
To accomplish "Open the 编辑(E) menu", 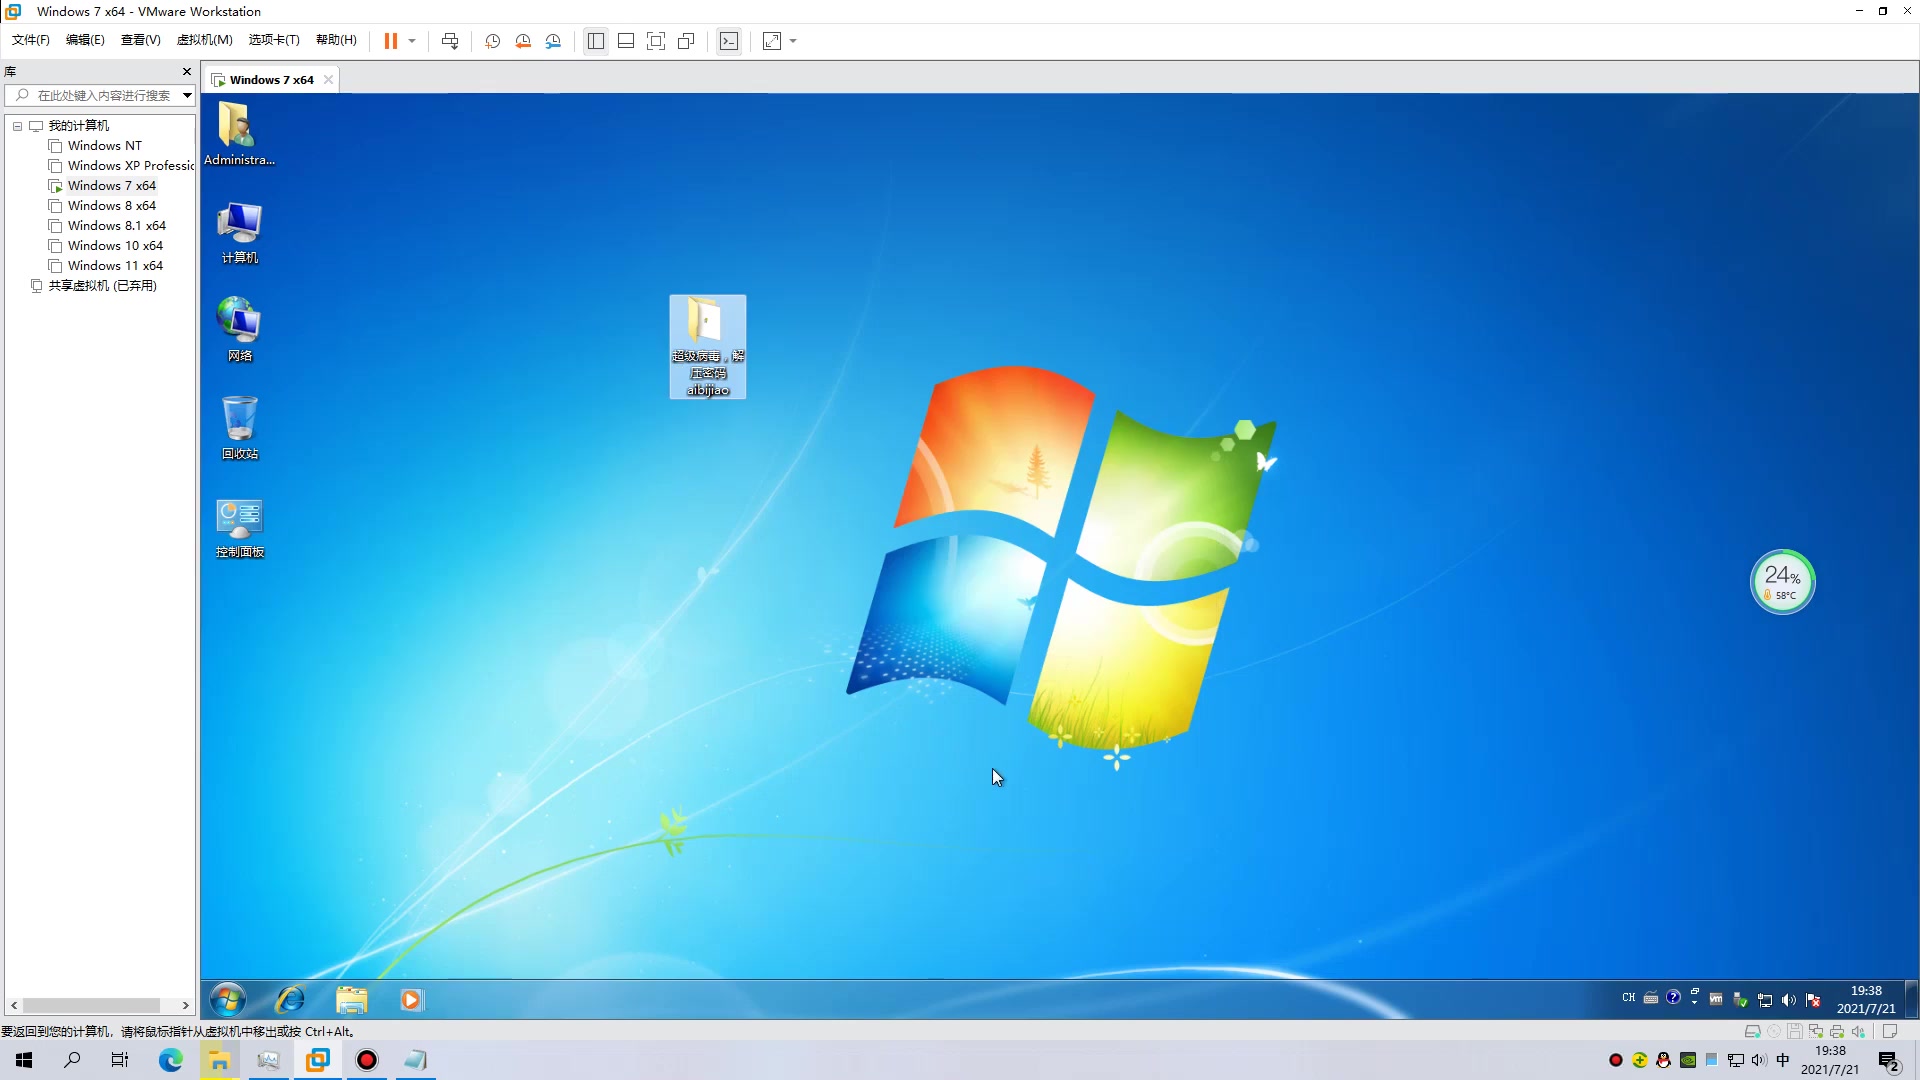I will [85, 40].
